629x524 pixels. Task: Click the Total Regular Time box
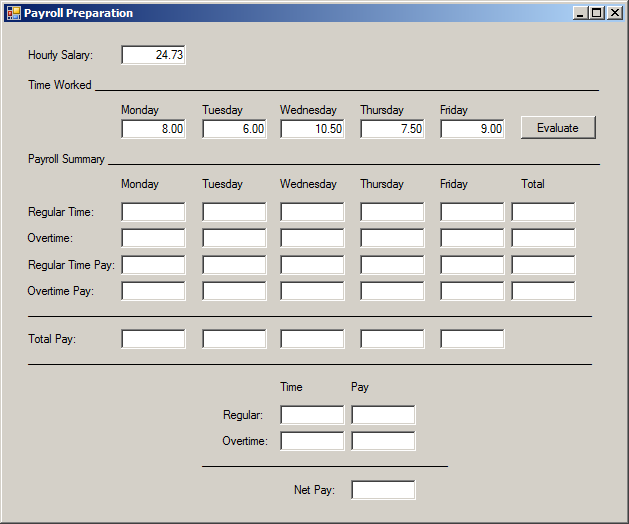click(543, 212)
